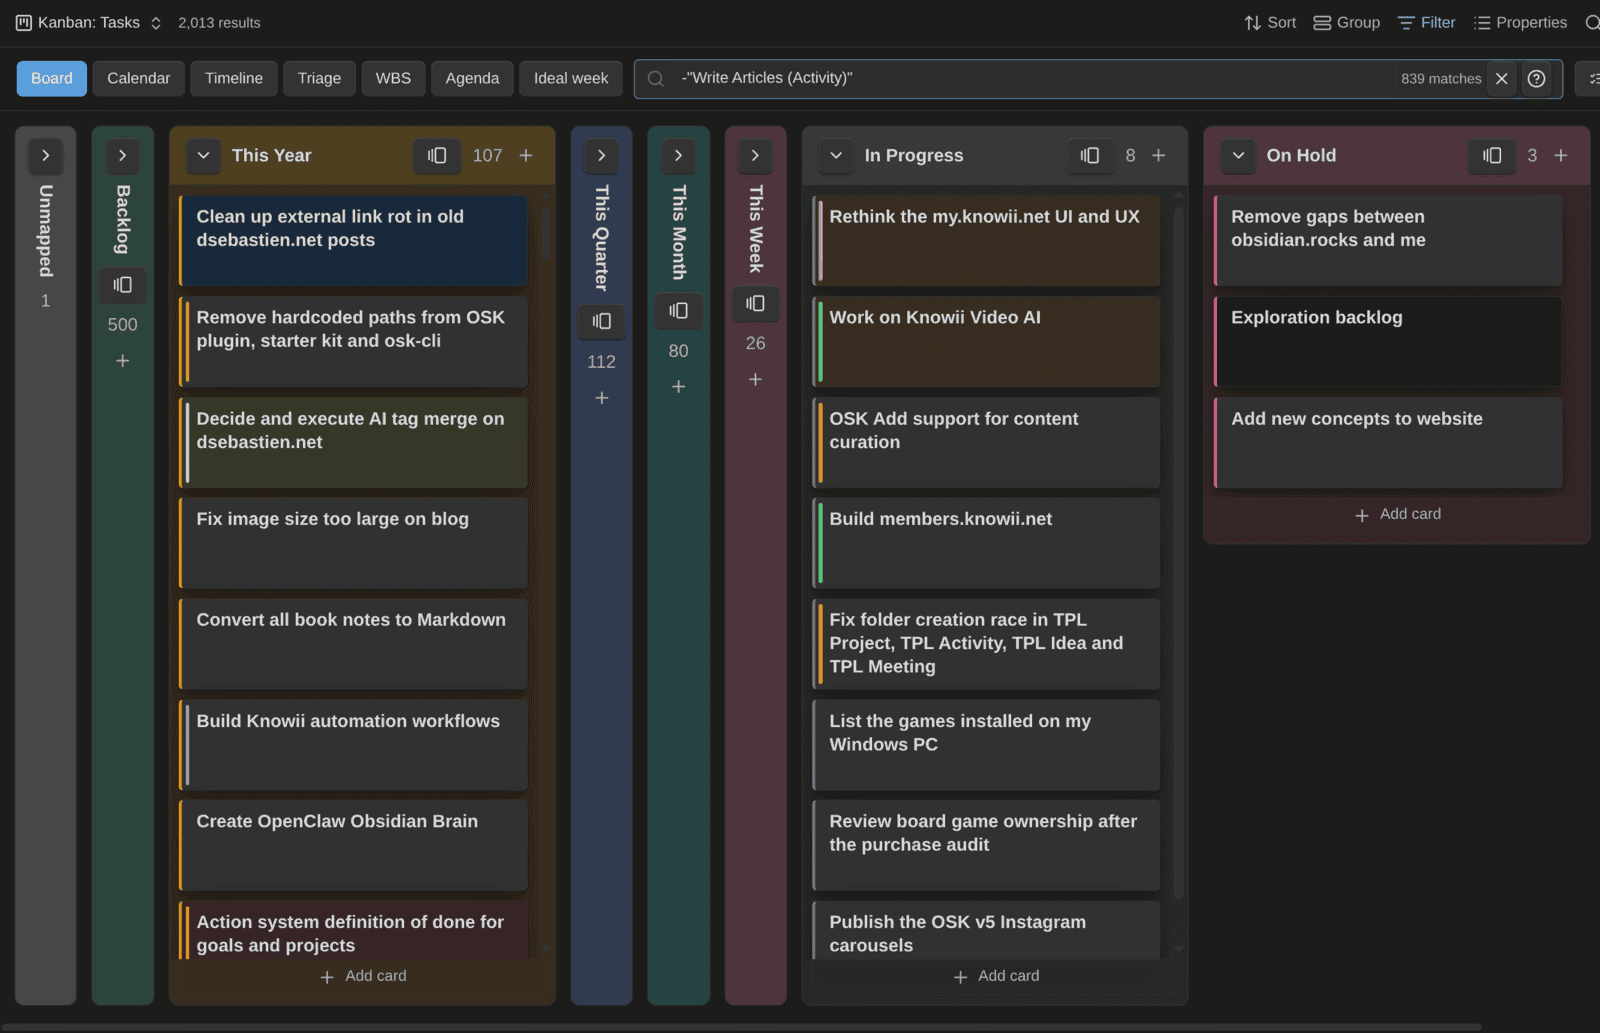Open the Filter panel
The height and width of the screenshot is (1033, 1600).
[1426, 22]
